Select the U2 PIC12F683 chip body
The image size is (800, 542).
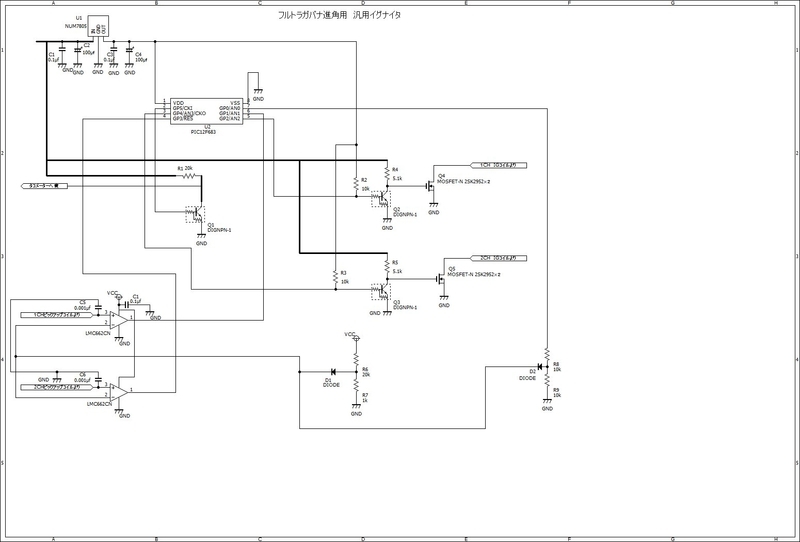coord(207,111)
